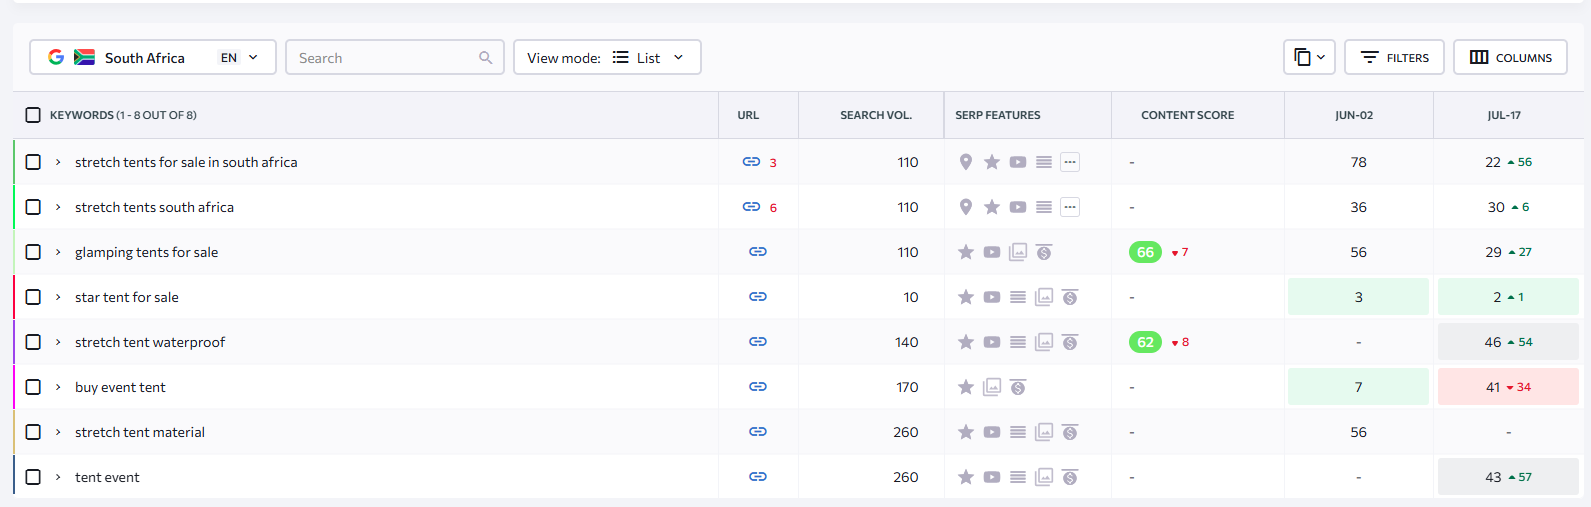Click URL link icon for stretch tent waterproof

pos(757,342)
